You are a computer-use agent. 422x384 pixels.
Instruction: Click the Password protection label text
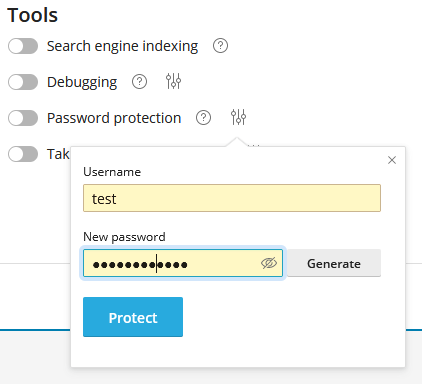[114, 118]
